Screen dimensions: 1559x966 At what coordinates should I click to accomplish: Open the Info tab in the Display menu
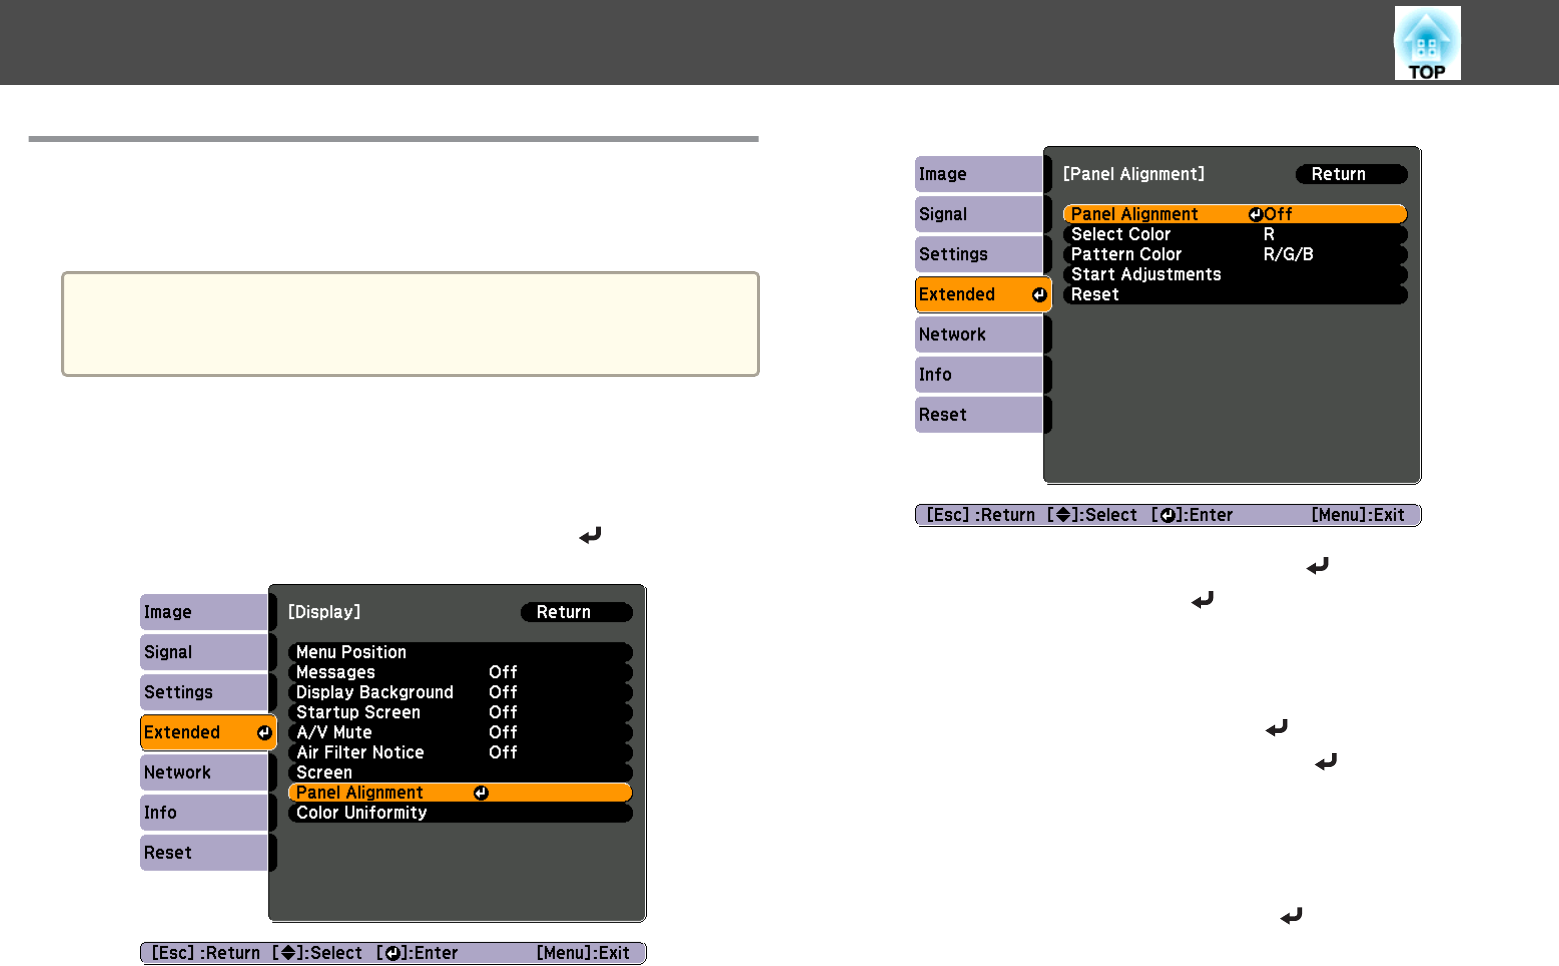[x=207, y=812]
